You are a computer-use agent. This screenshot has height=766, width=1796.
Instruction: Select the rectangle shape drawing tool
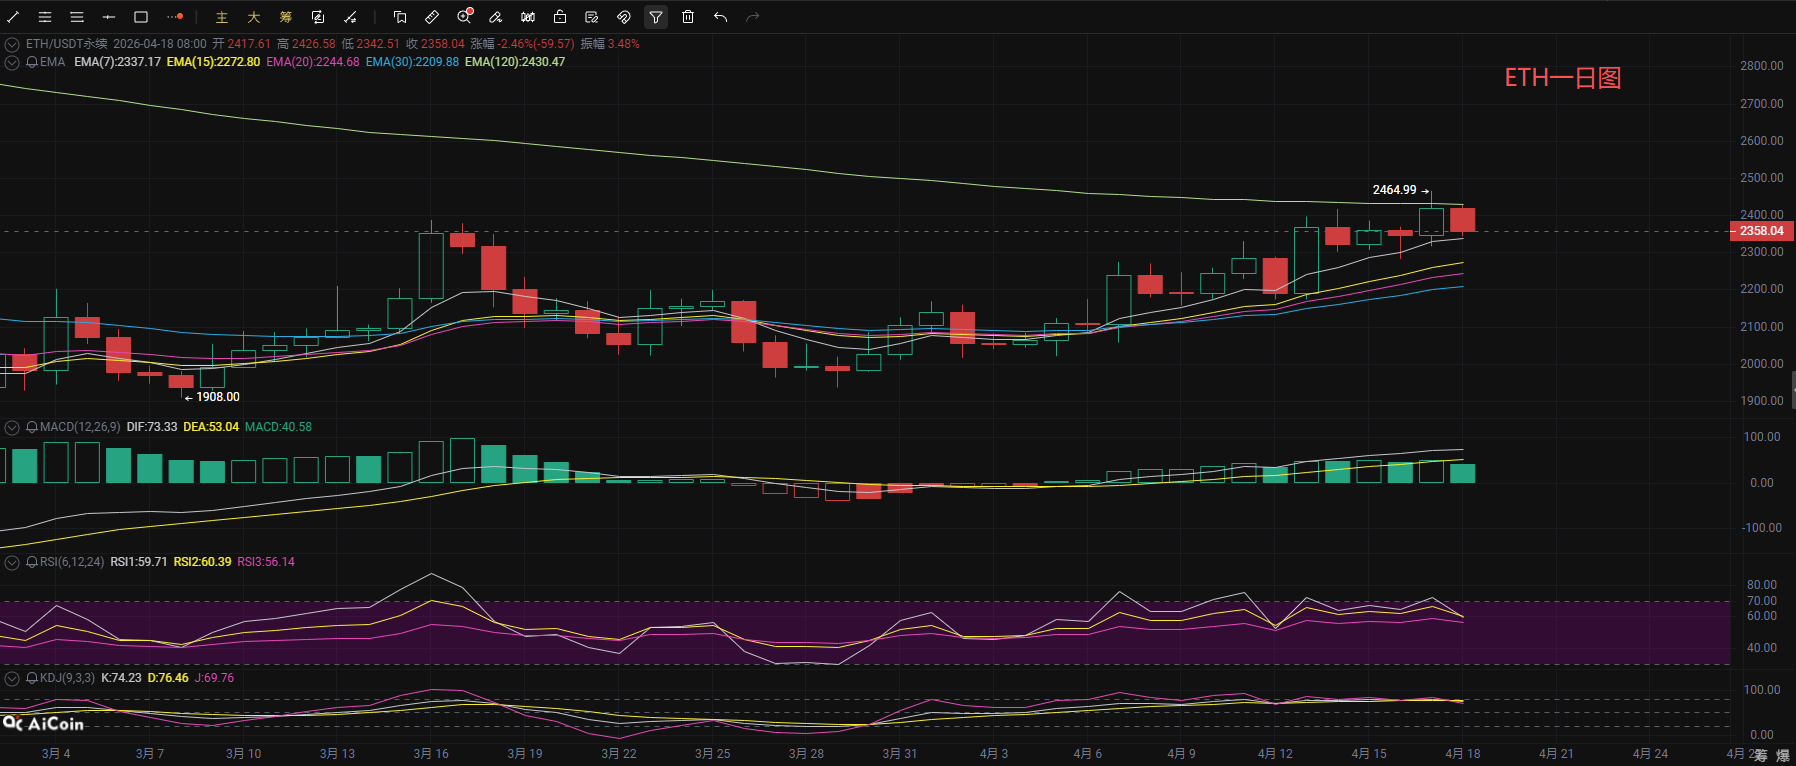[141, 17]
